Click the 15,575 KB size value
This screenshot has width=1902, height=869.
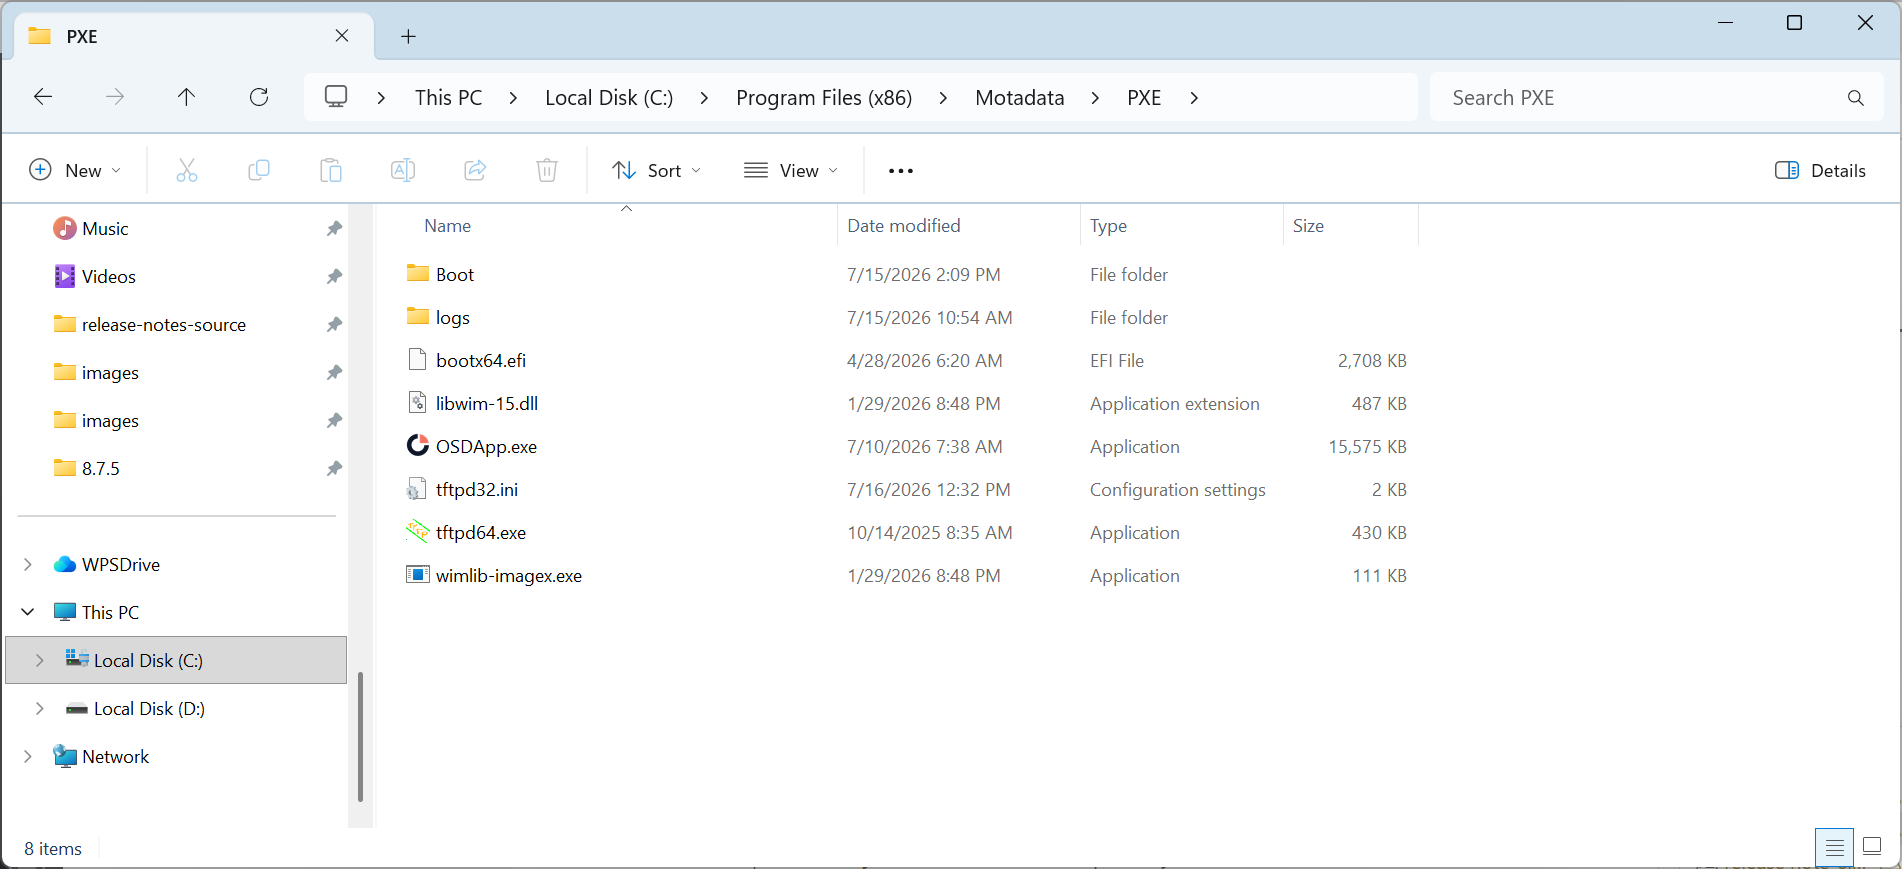click(1367, 446)
